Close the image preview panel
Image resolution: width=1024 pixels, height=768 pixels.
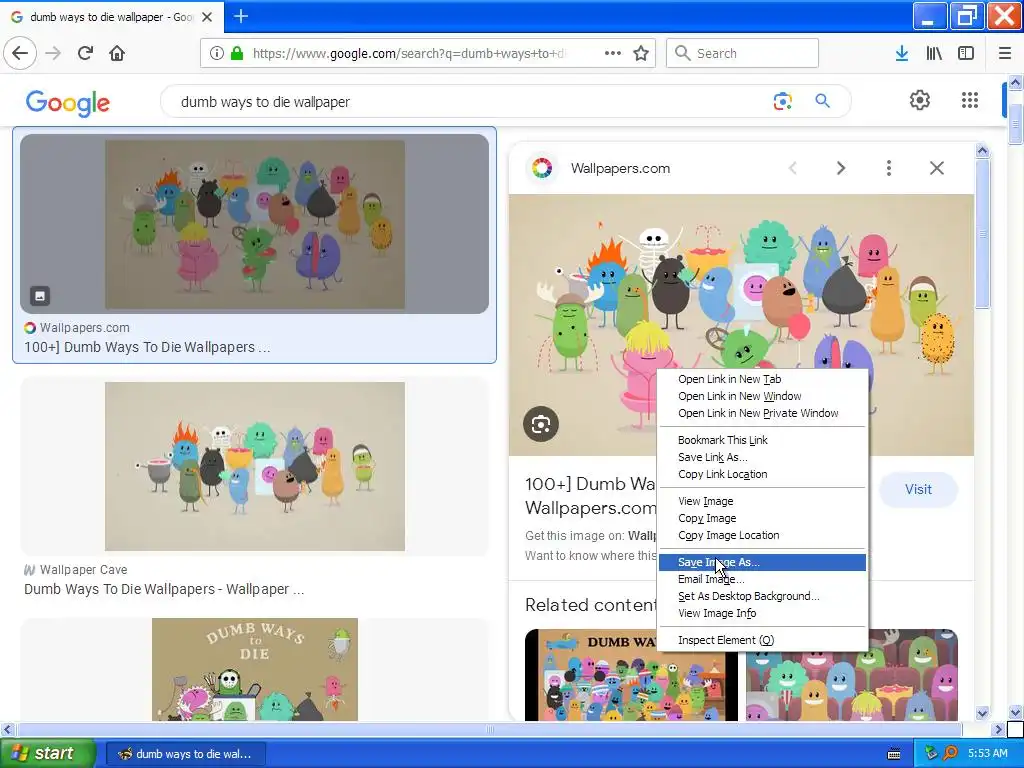(x=936, y=168)
